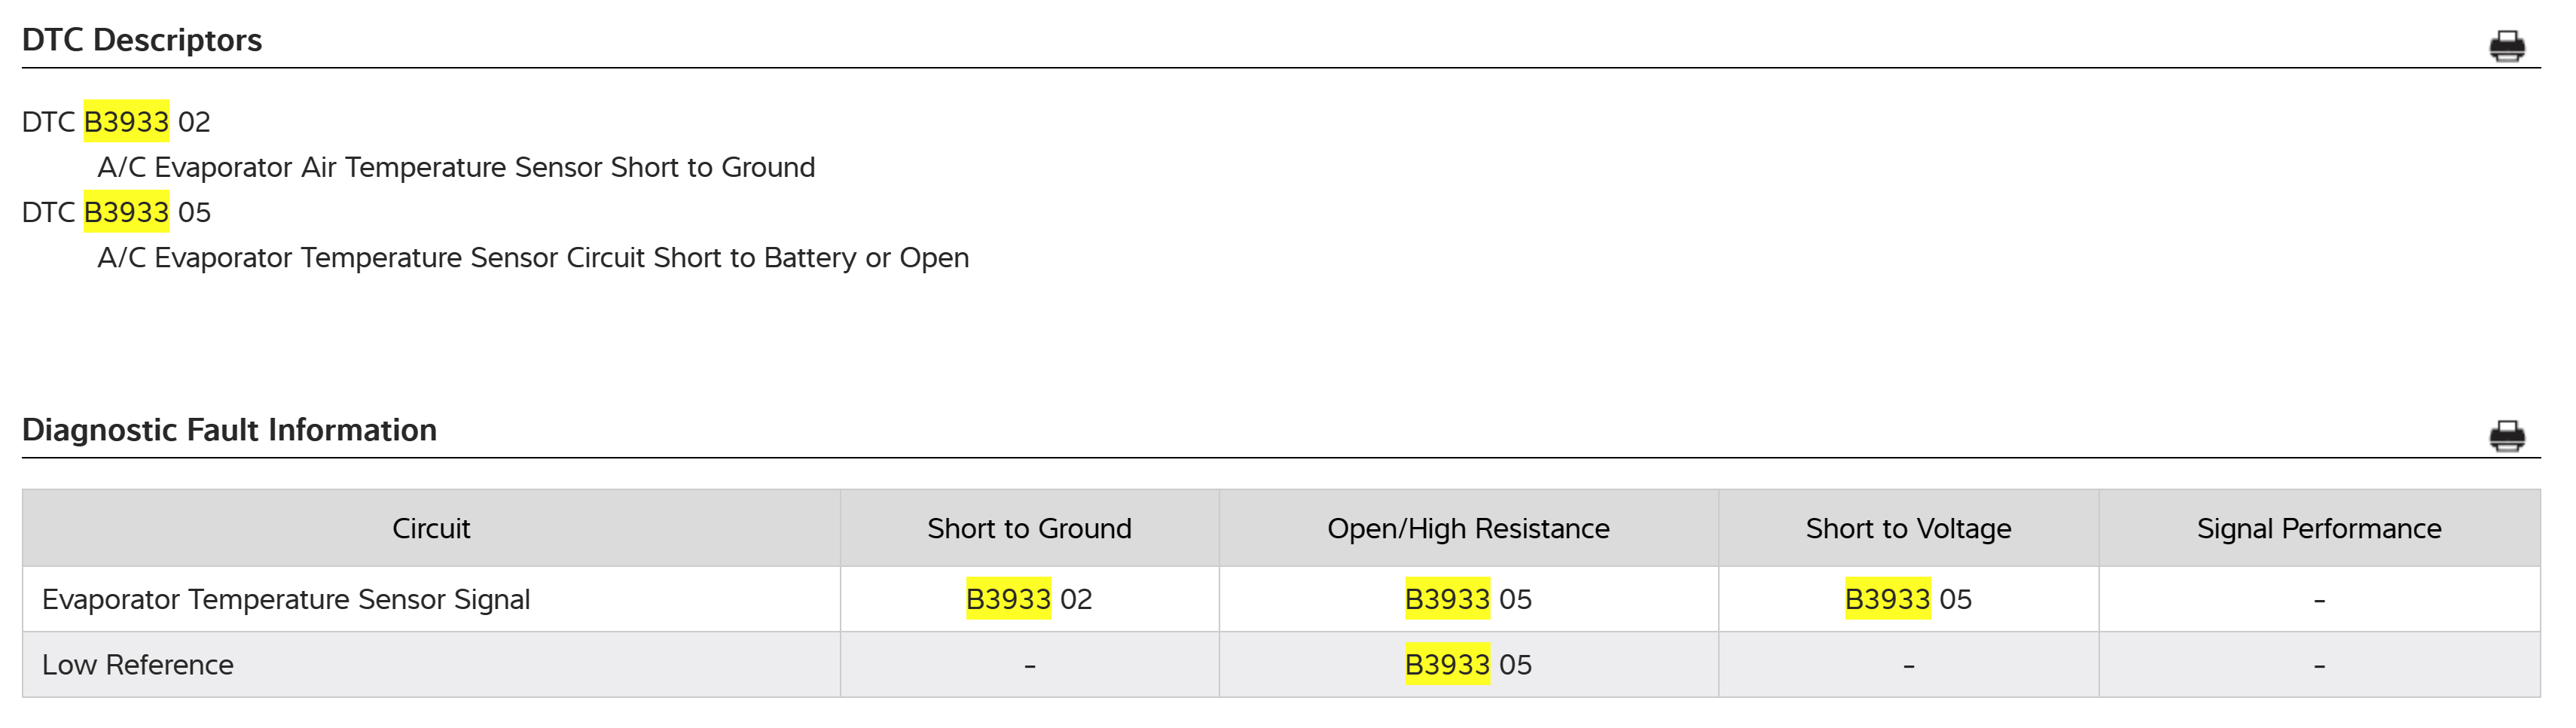Select the Low Reference row label

point(138,665)
